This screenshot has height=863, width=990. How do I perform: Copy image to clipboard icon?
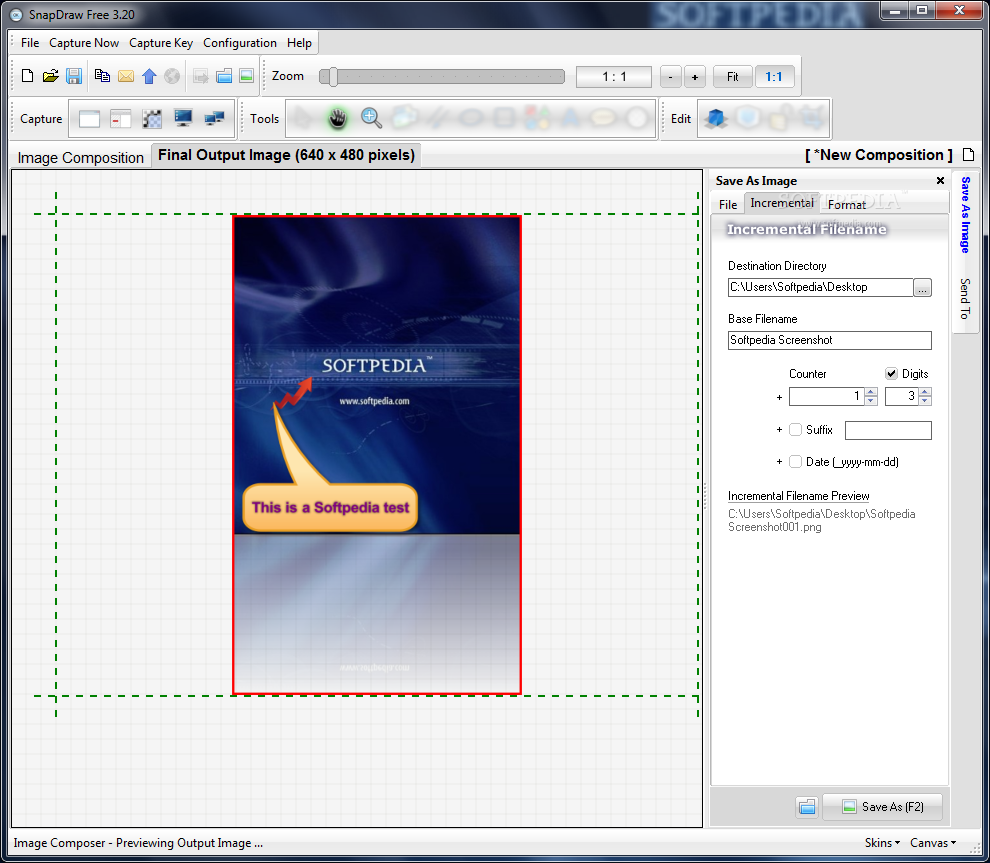pyautogui.click(x=102, y=76)
